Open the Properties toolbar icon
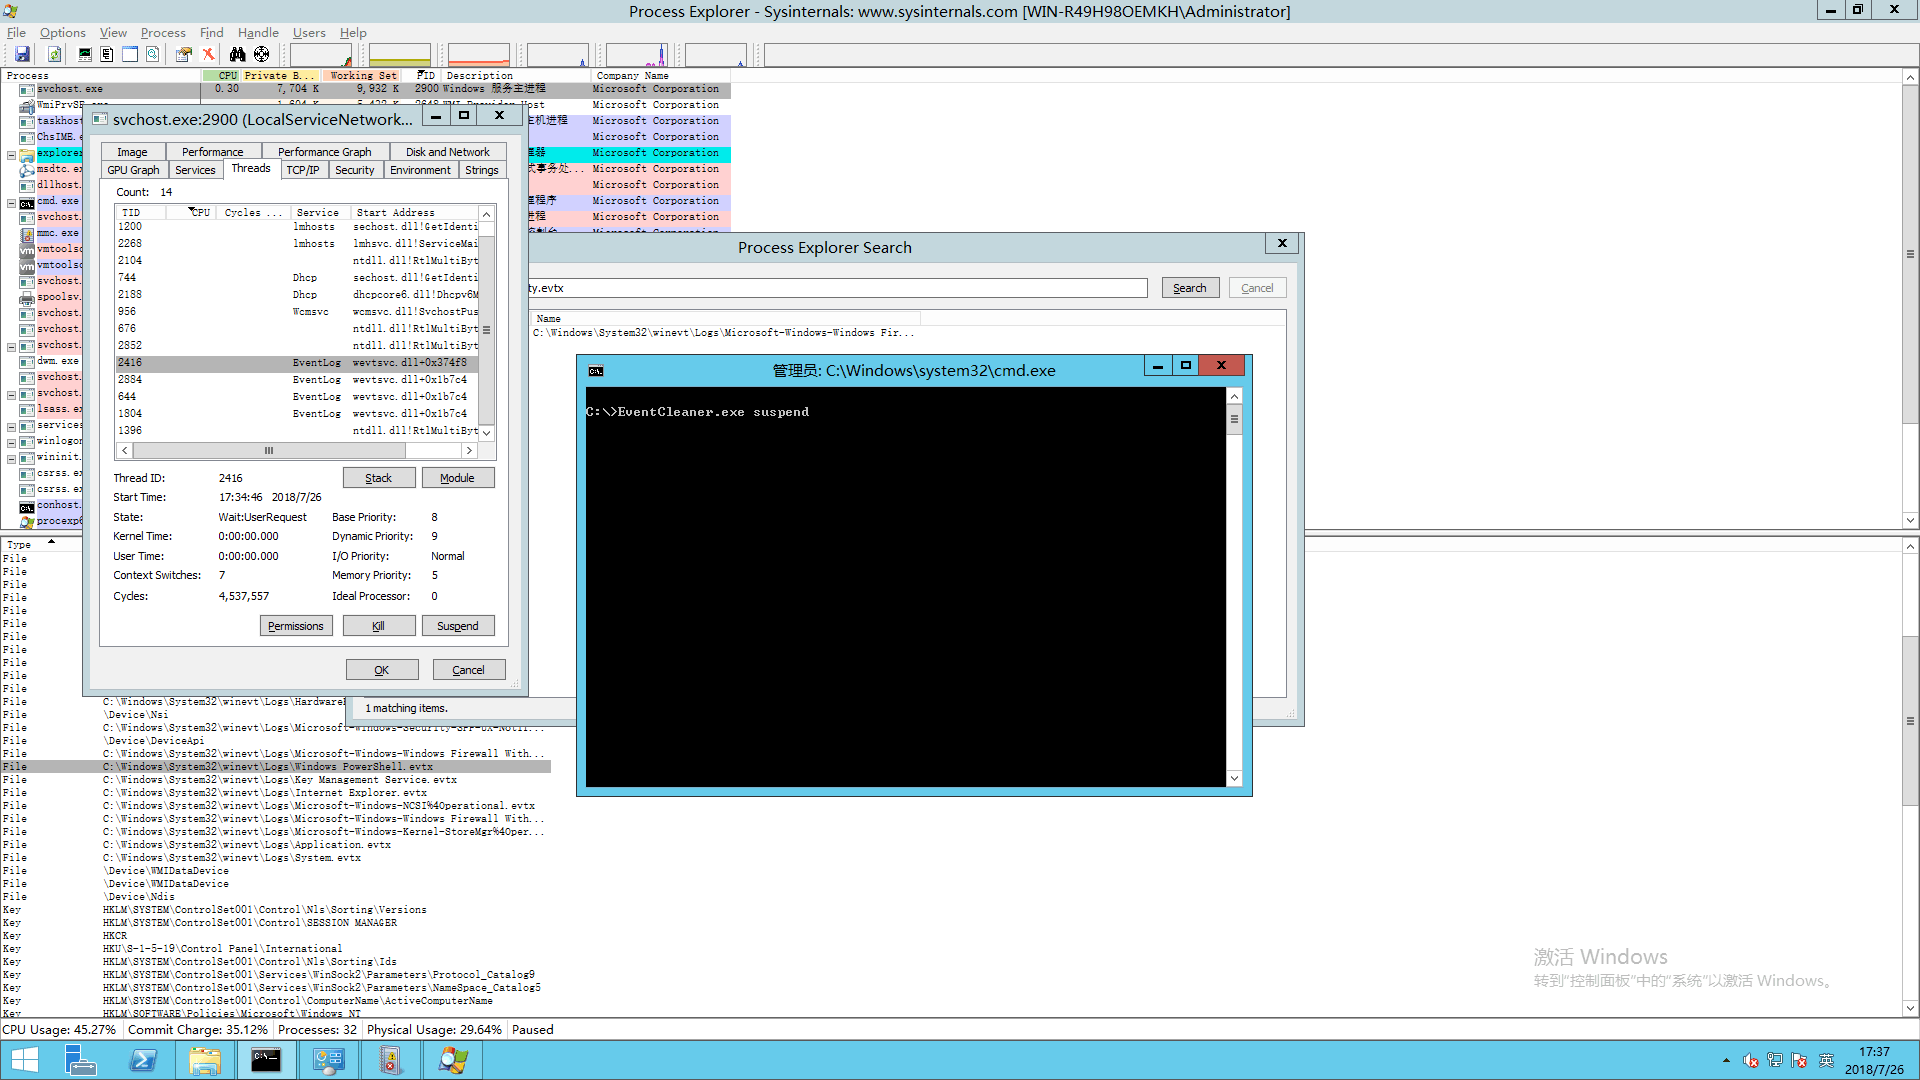Image resolution: width=1920 pixels, height=1080 pixels. [x=183, y=54]
